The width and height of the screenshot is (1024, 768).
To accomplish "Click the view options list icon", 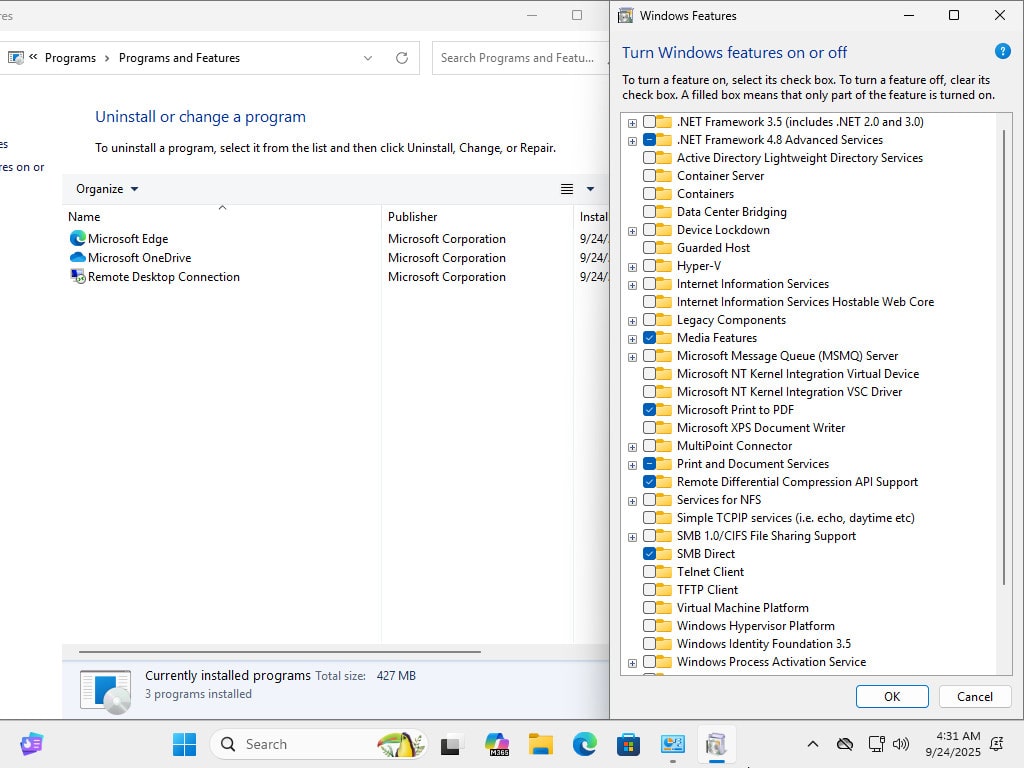I will coord(567,189).
